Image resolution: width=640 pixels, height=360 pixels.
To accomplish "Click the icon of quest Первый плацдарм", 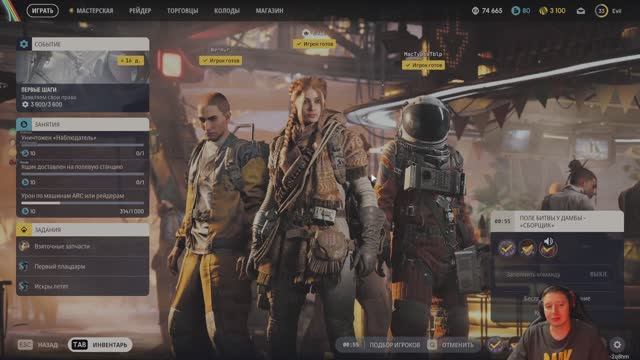I will pos(24,266).
